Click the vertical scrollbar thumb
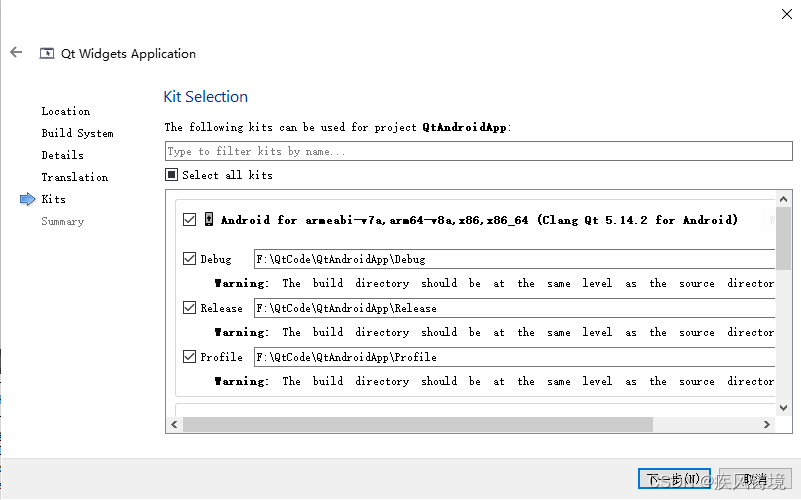The image size is (801, 500). 784,238
